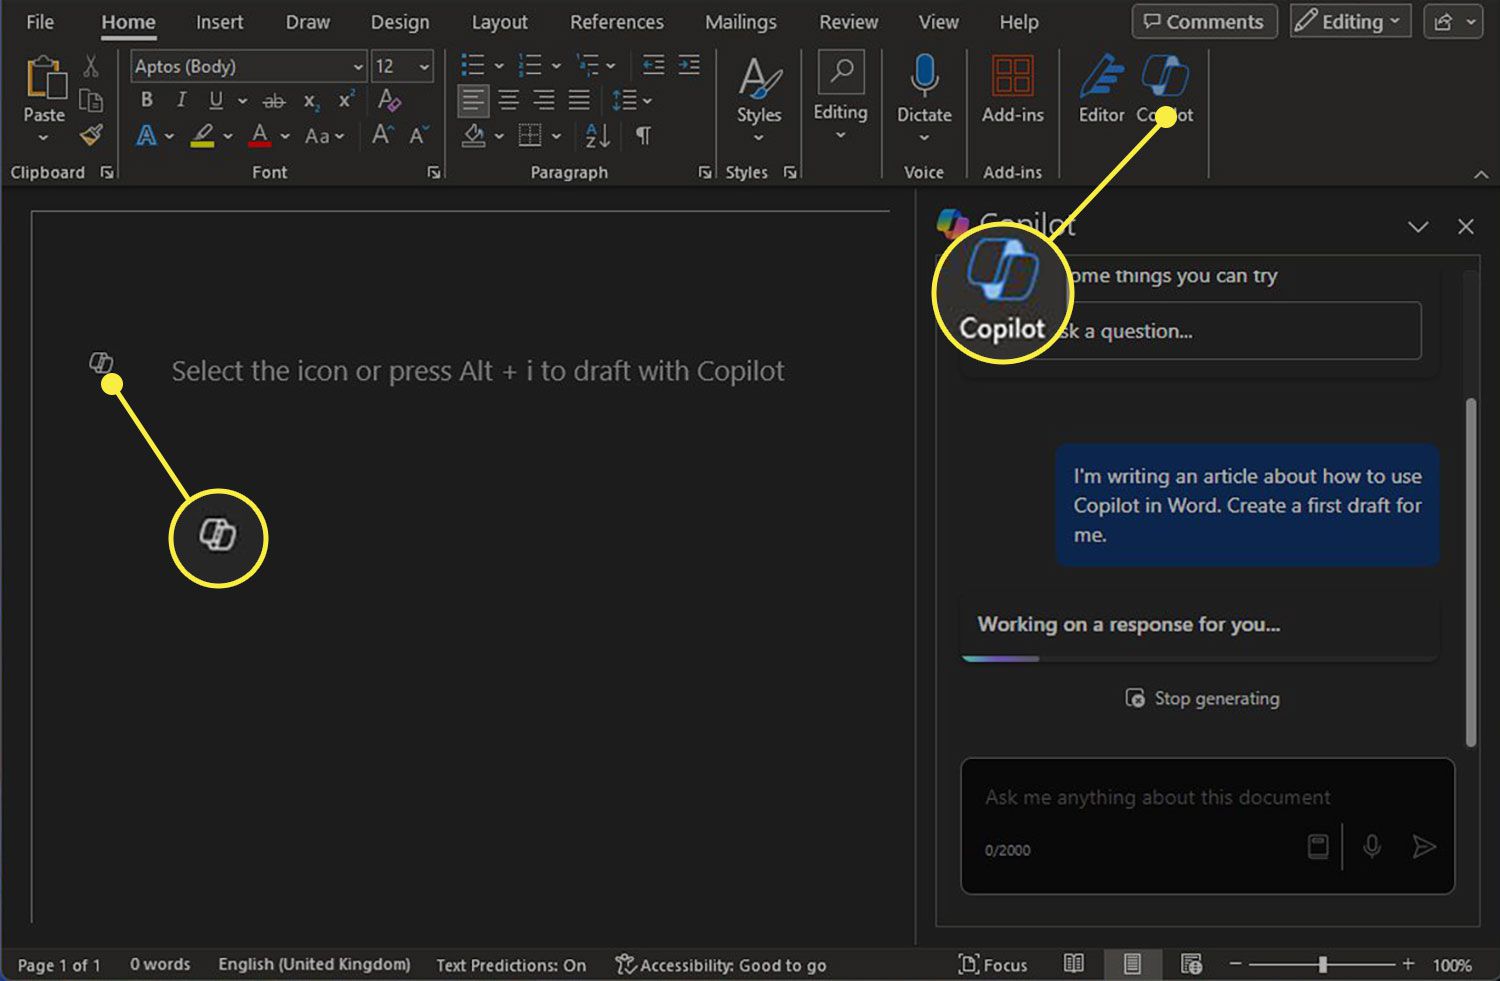Toggle Italic formatting
Viewport: 1500px width, 981px height.
click(x=181, y=100)
